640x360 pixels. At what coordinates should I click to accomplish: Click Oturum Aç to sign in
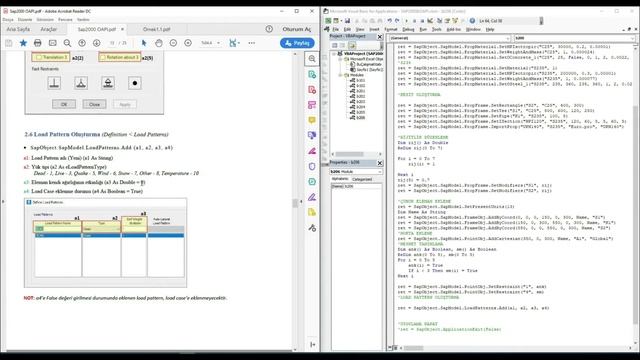pyautogui.click(x=297, y=29)
